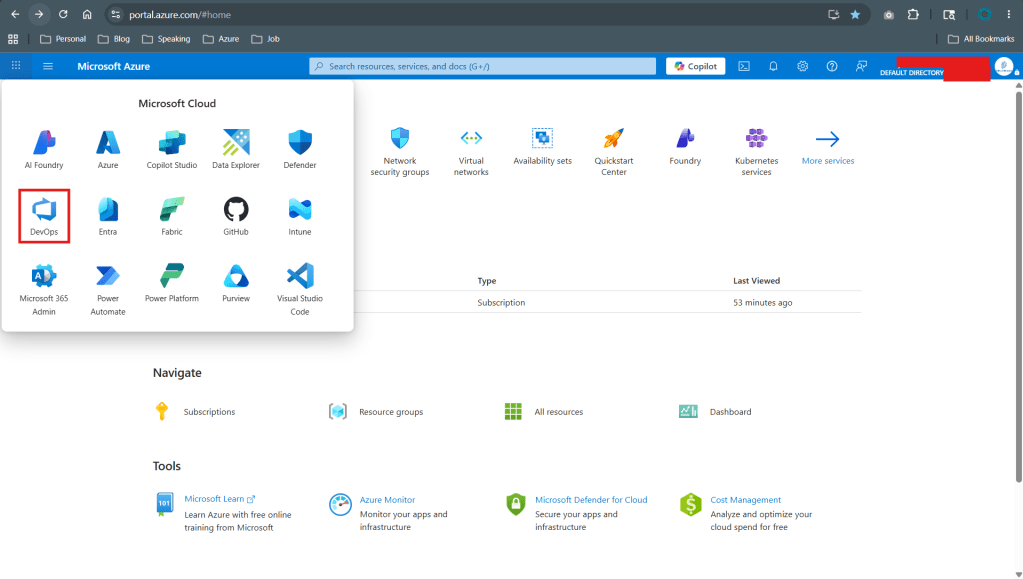The image size is (1023, 579).
Task: Open Intune app
Action: 299,216
